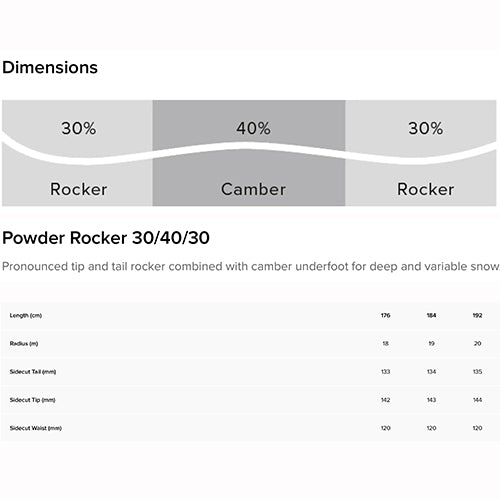Image resolution: width=500 pixels, height=500 pixels.
Task: Click the sidecut tip value 144
Action: coord(477,400)
